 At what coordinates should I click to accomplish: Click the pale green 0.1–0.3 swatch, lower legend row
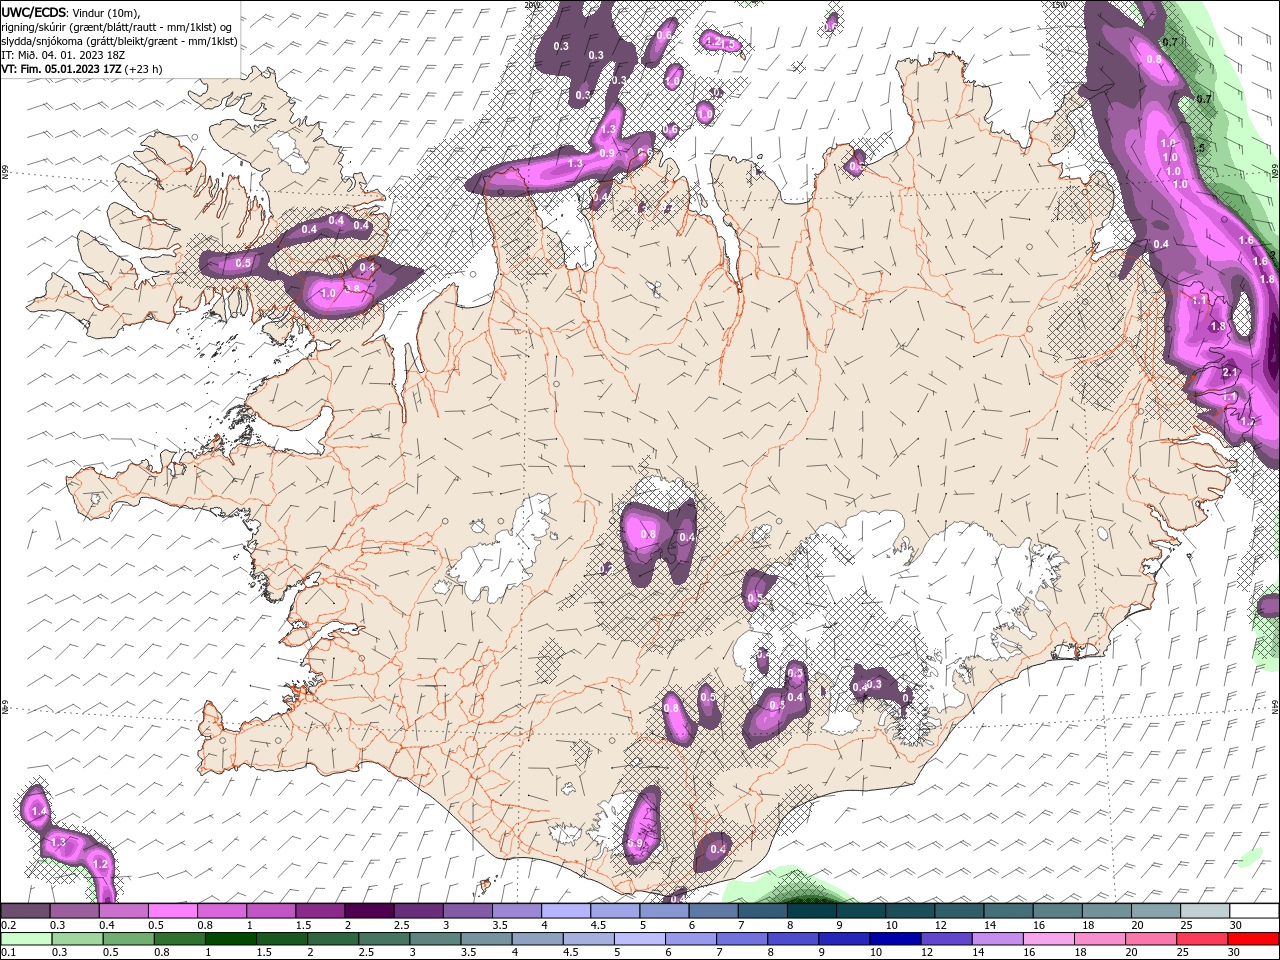pyautogui.click(x=26, y=939)
